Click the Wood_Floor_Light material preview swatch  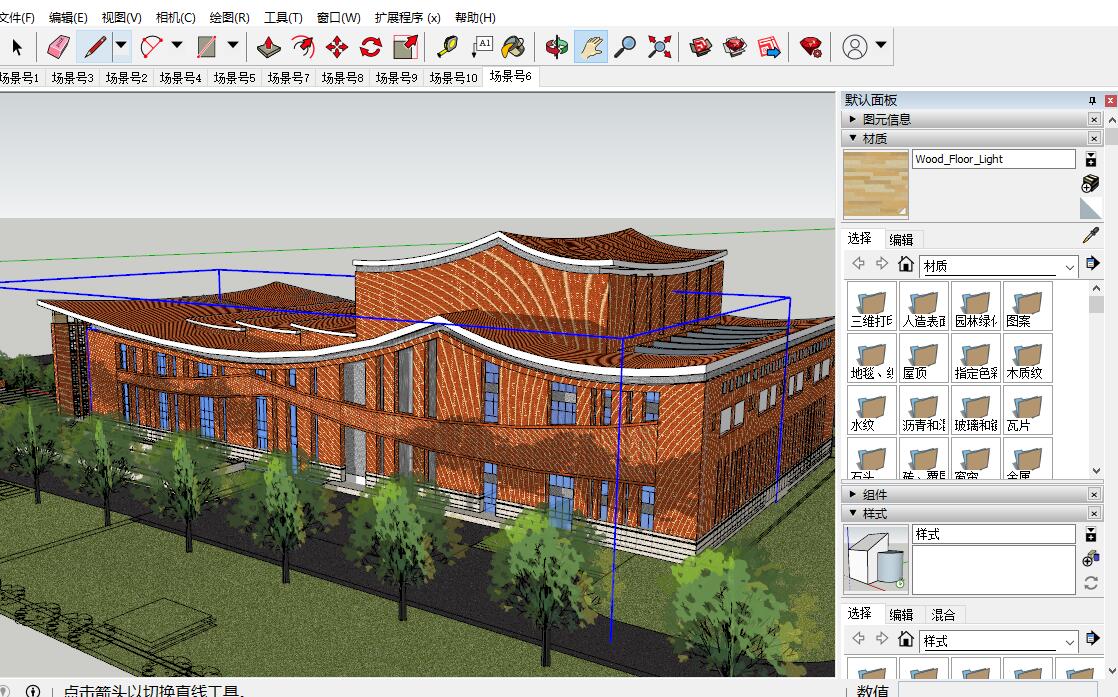(x=876, y=184)
